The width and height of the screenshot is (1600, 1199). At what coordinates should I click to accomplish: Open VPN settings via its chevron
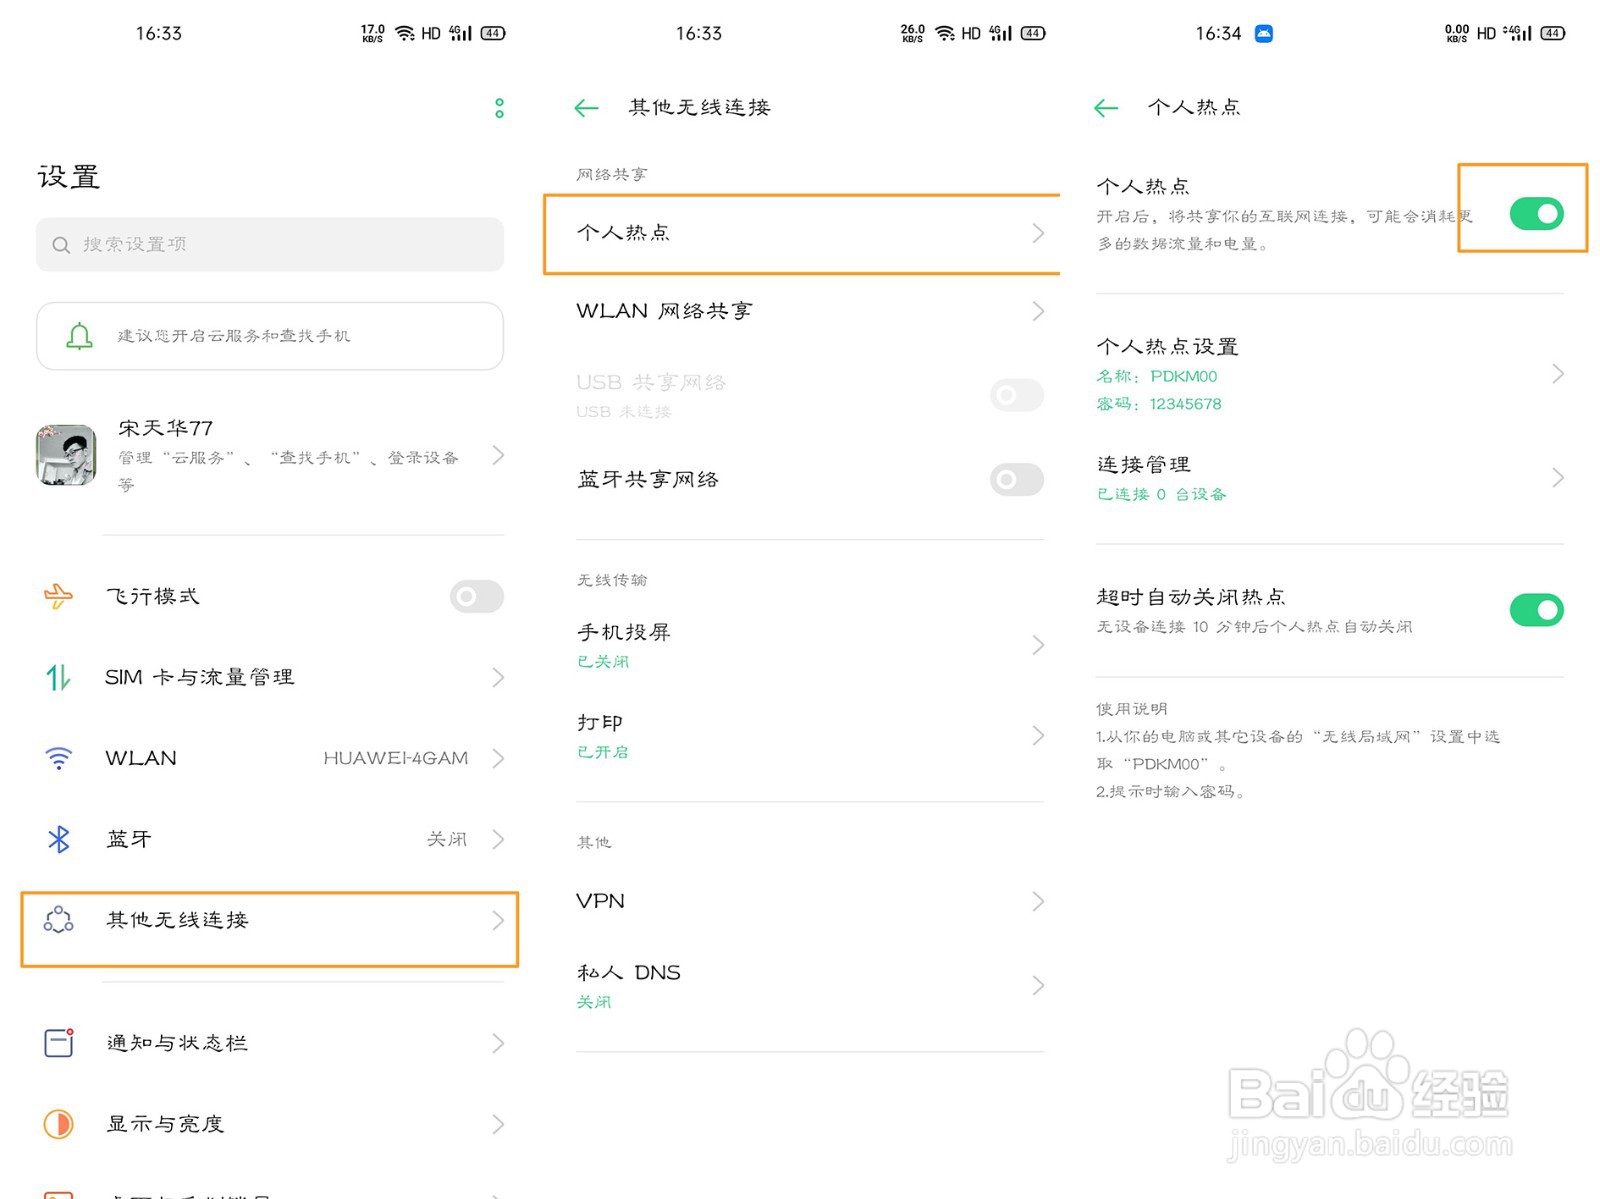coord(1037,901)
